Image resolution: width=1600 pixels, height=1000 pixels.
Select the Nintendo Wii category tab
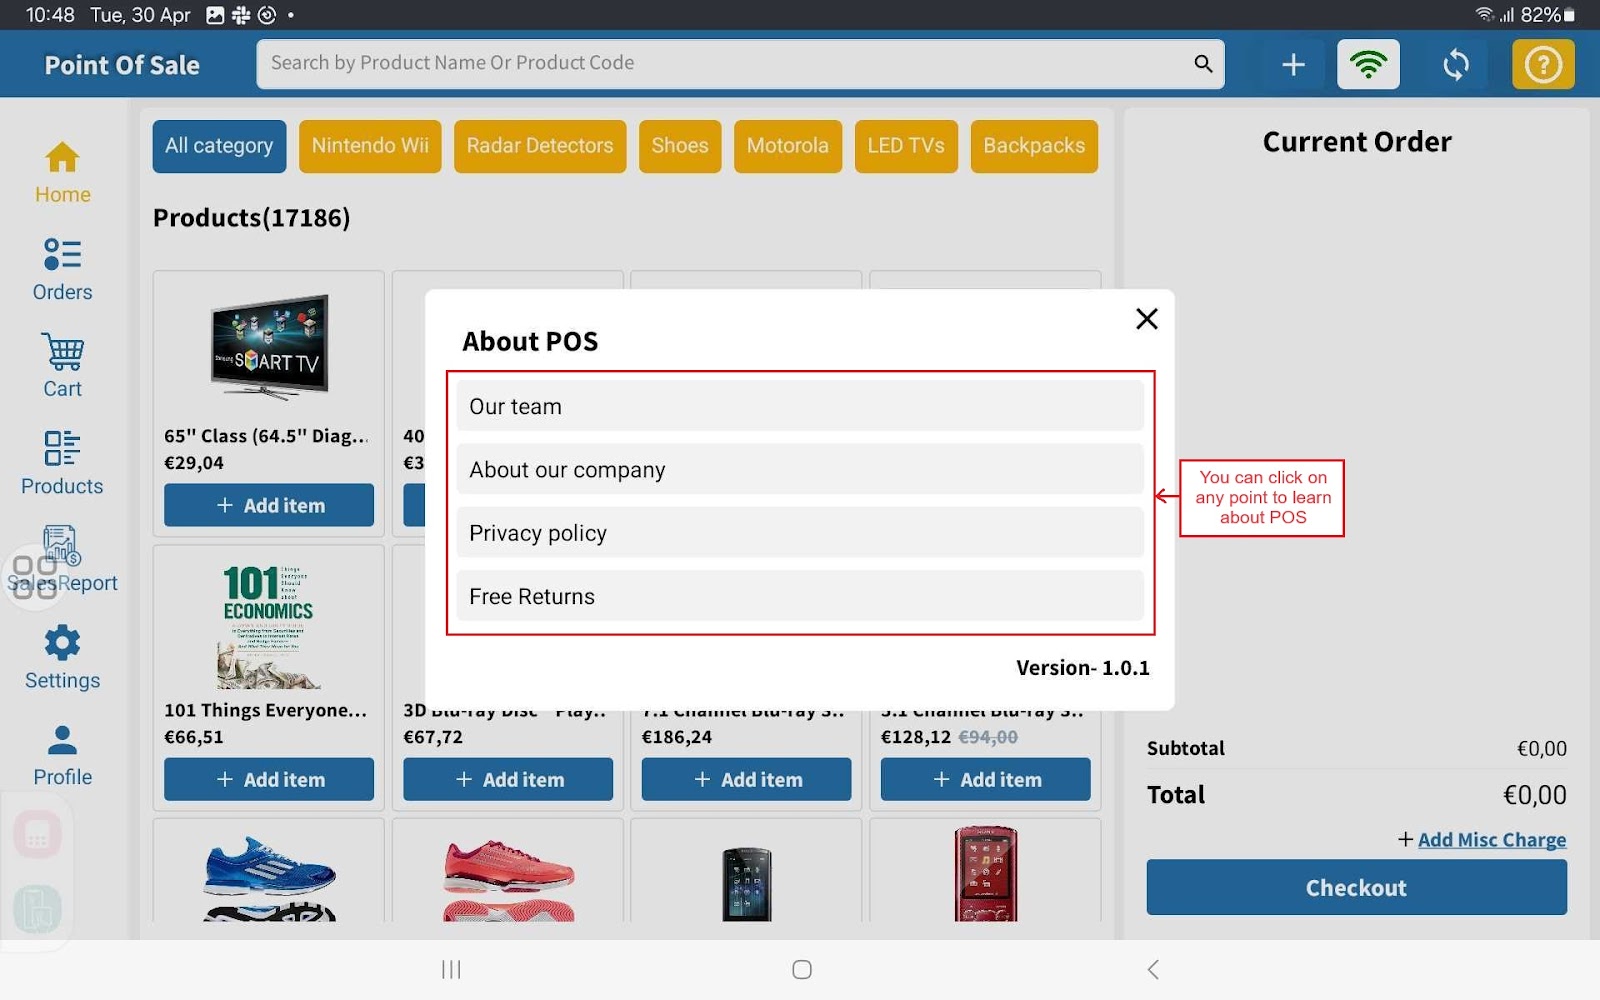click(370, 146)
